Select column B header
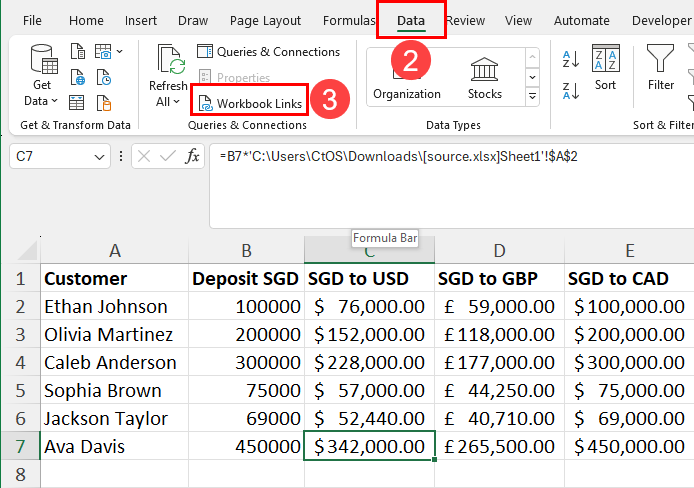This screenshot has height=488, width=694. pos(247,250)
